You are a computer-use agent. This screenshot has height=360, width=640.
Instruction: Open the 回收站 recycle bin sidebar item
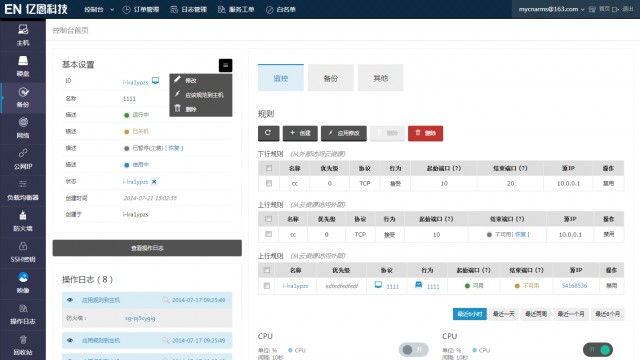(23, 345)
